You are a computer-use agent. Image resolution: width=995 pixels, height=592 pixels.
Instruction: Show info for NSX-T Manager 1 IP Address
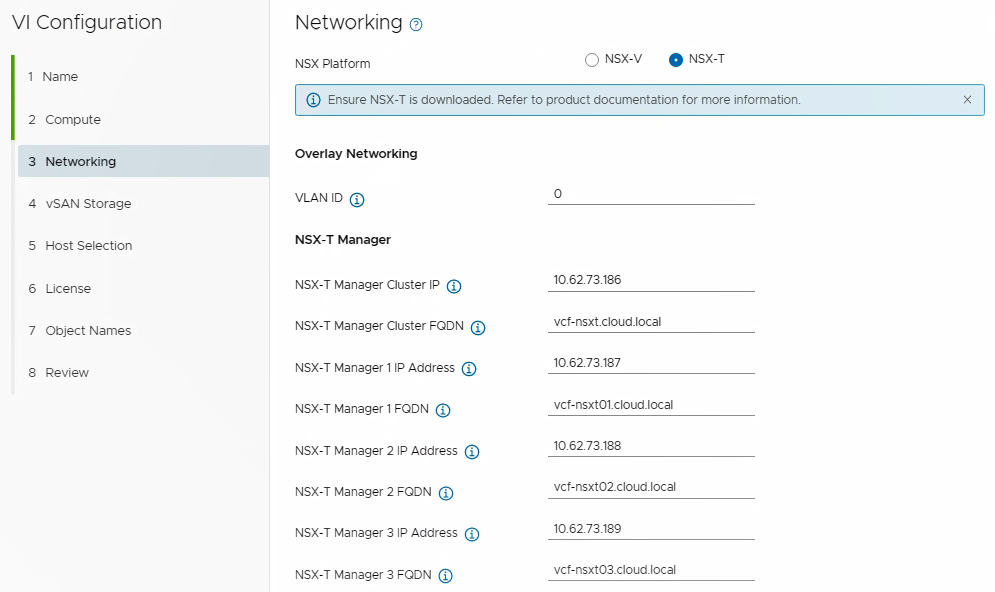pos(469,369)
